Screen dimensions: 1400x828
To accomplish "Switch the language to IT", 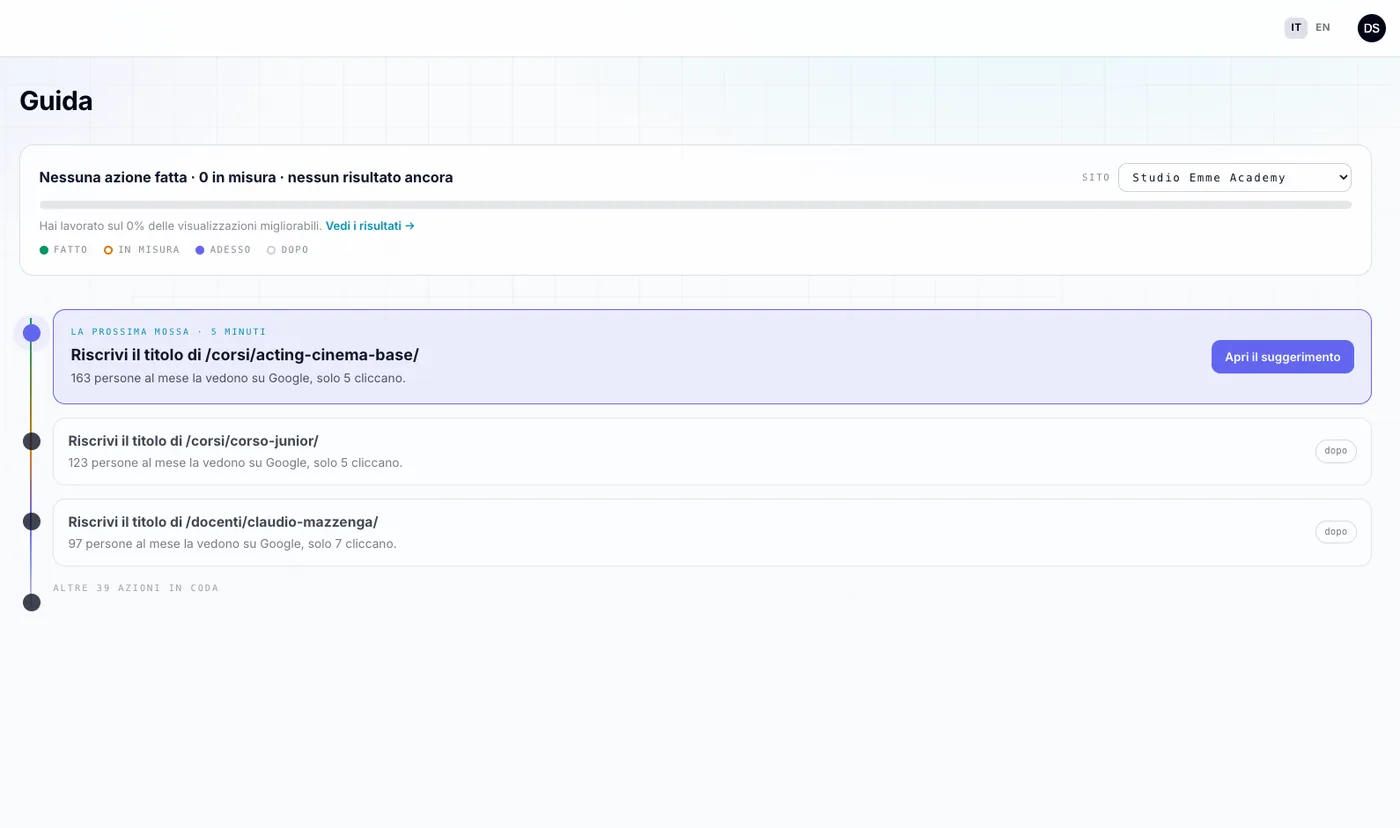I will pos(1296,28).
